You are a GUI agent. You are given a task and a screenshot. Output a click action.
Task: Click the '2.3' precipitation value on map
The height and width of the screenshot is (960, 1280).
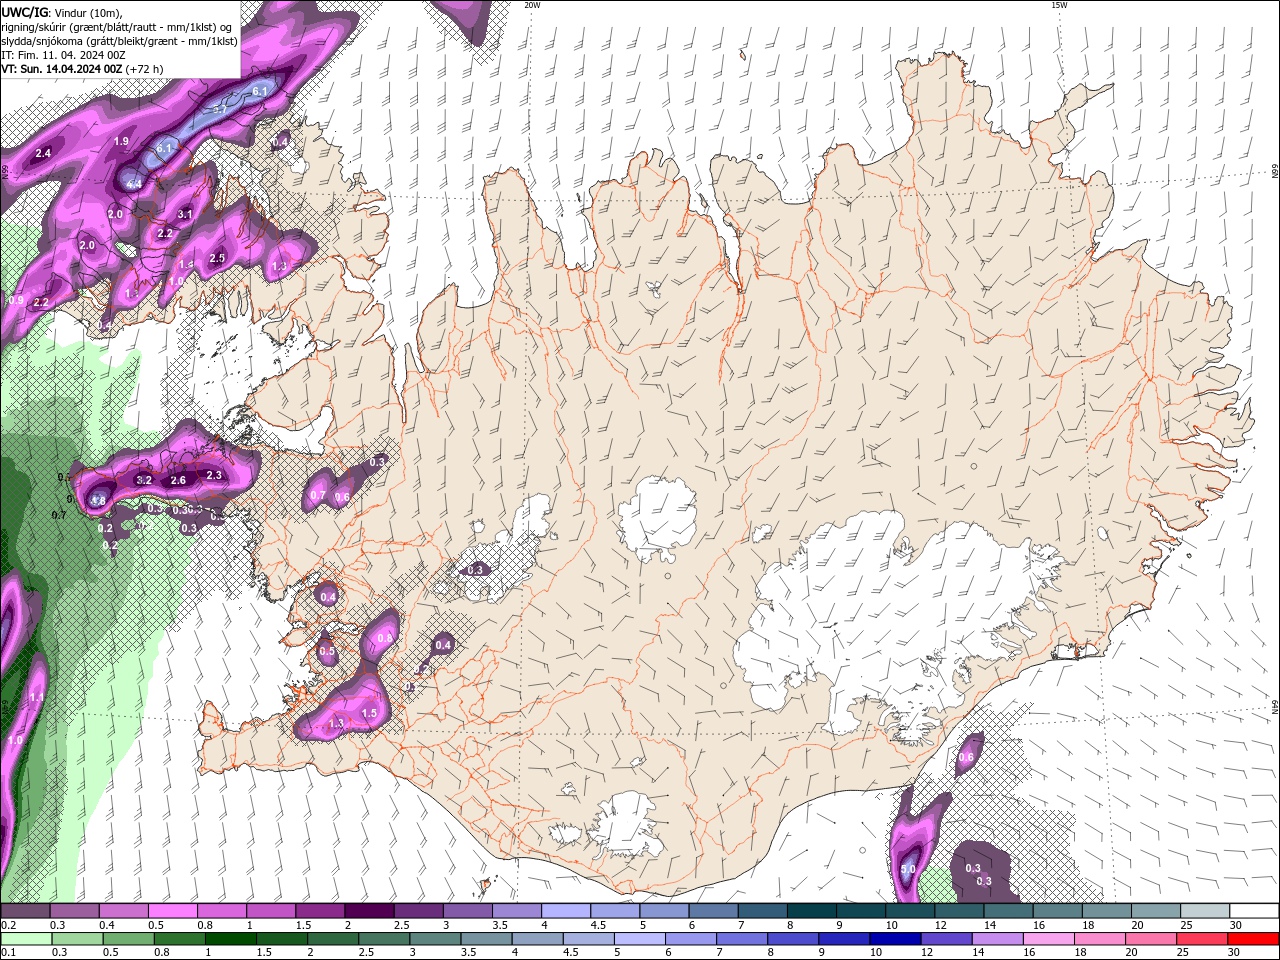tap(214, 475)
